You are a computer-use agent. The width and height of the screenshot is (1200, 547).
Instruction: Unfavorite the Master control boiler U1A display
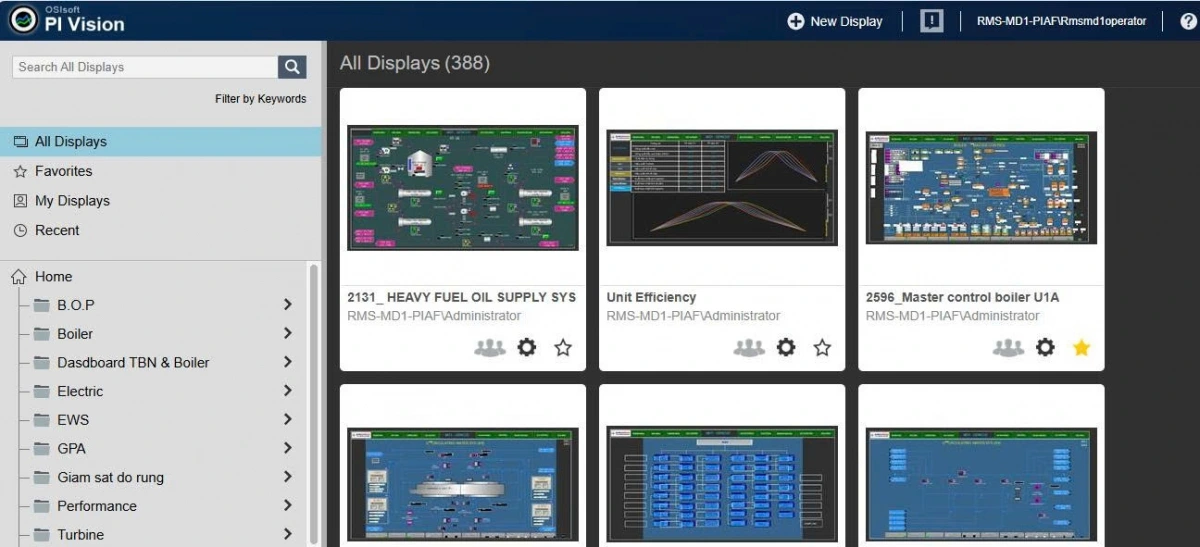[x=1081, y=347]
